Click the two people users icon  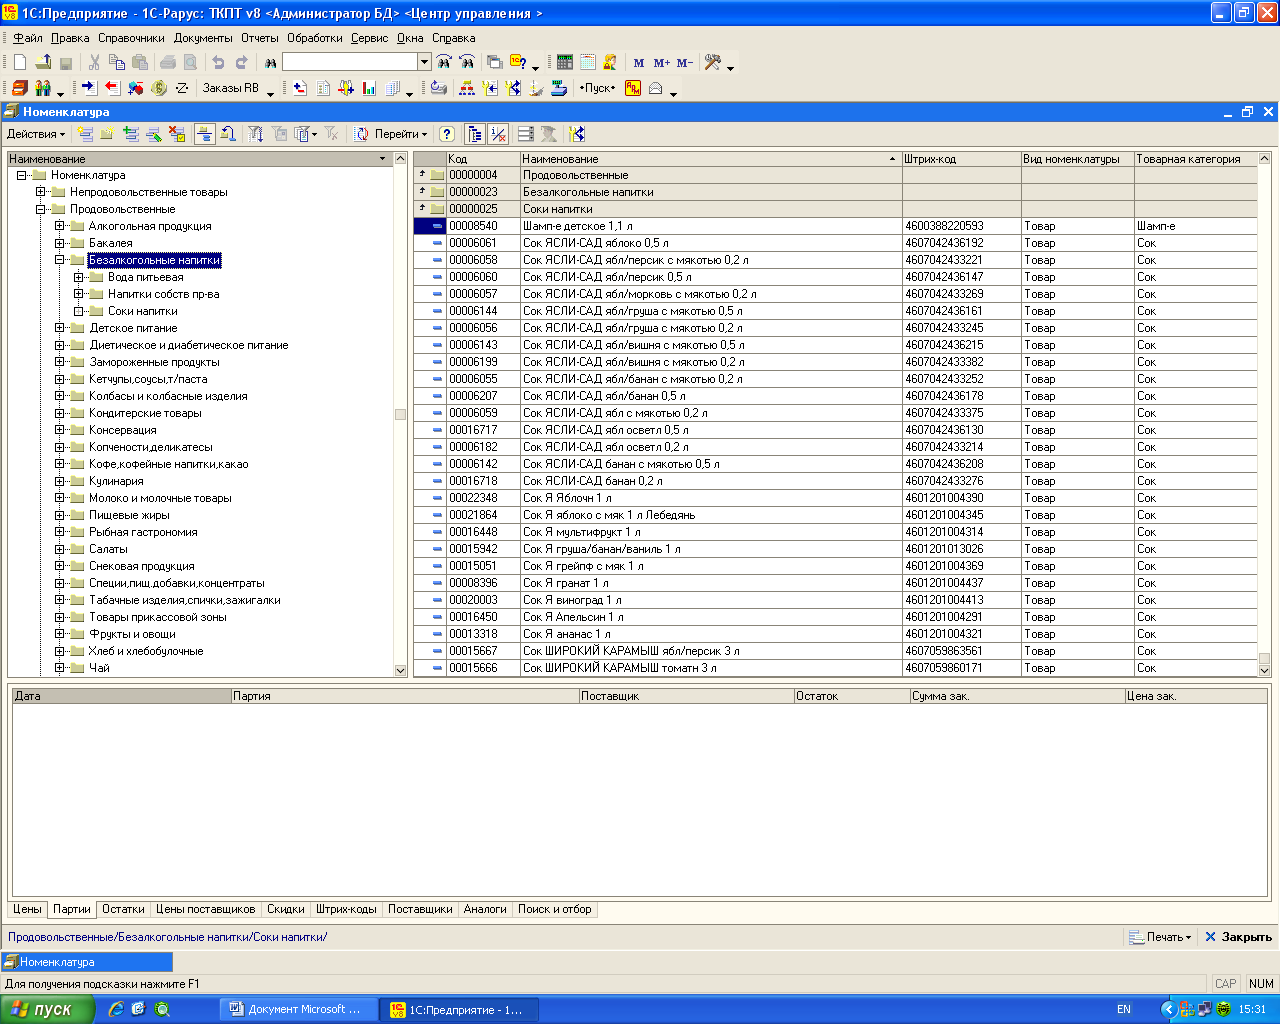[x=43, y=88]
